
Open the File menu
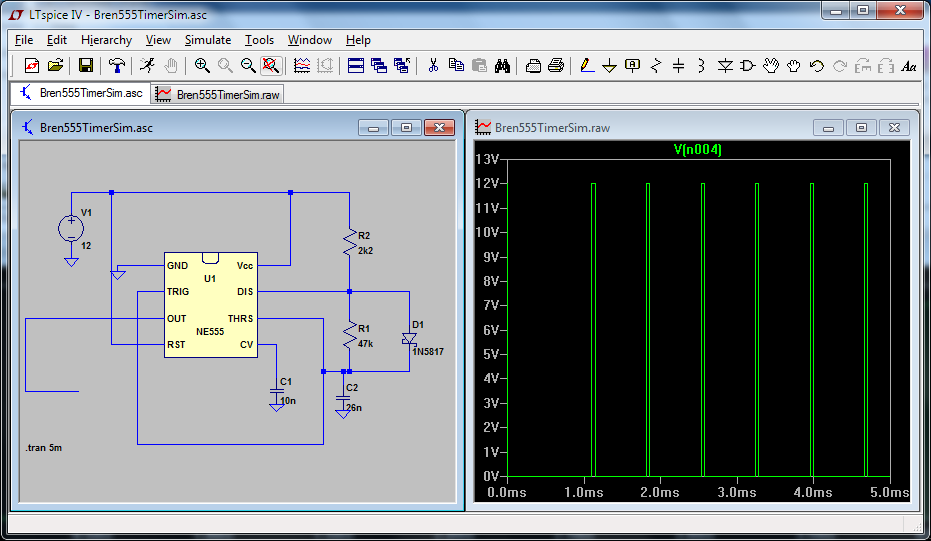pos(24,40)
